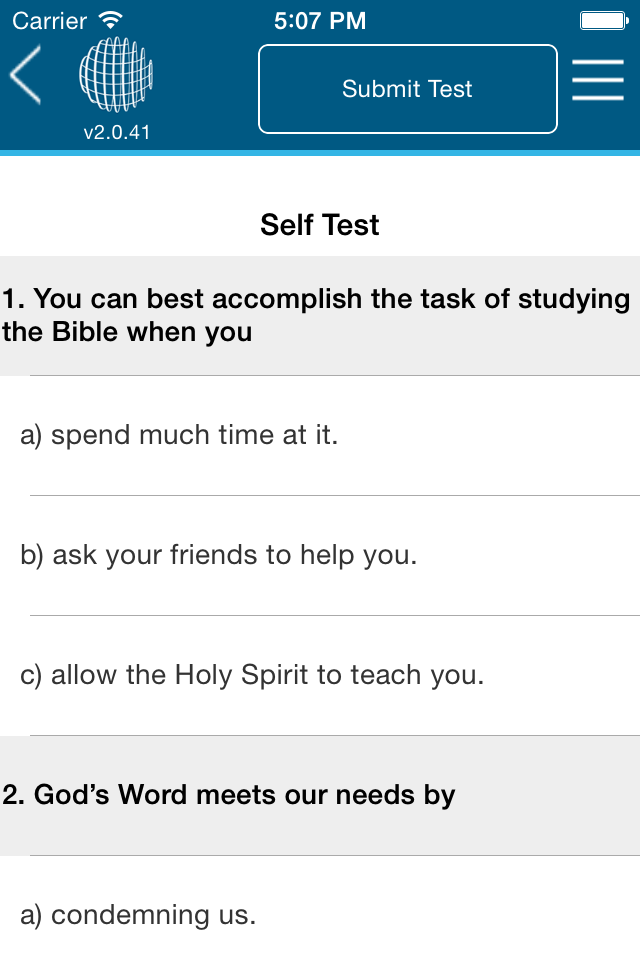Screen dimensions: 640x960
Task: Tap the v2.0.41 version label
Action: 117,132
